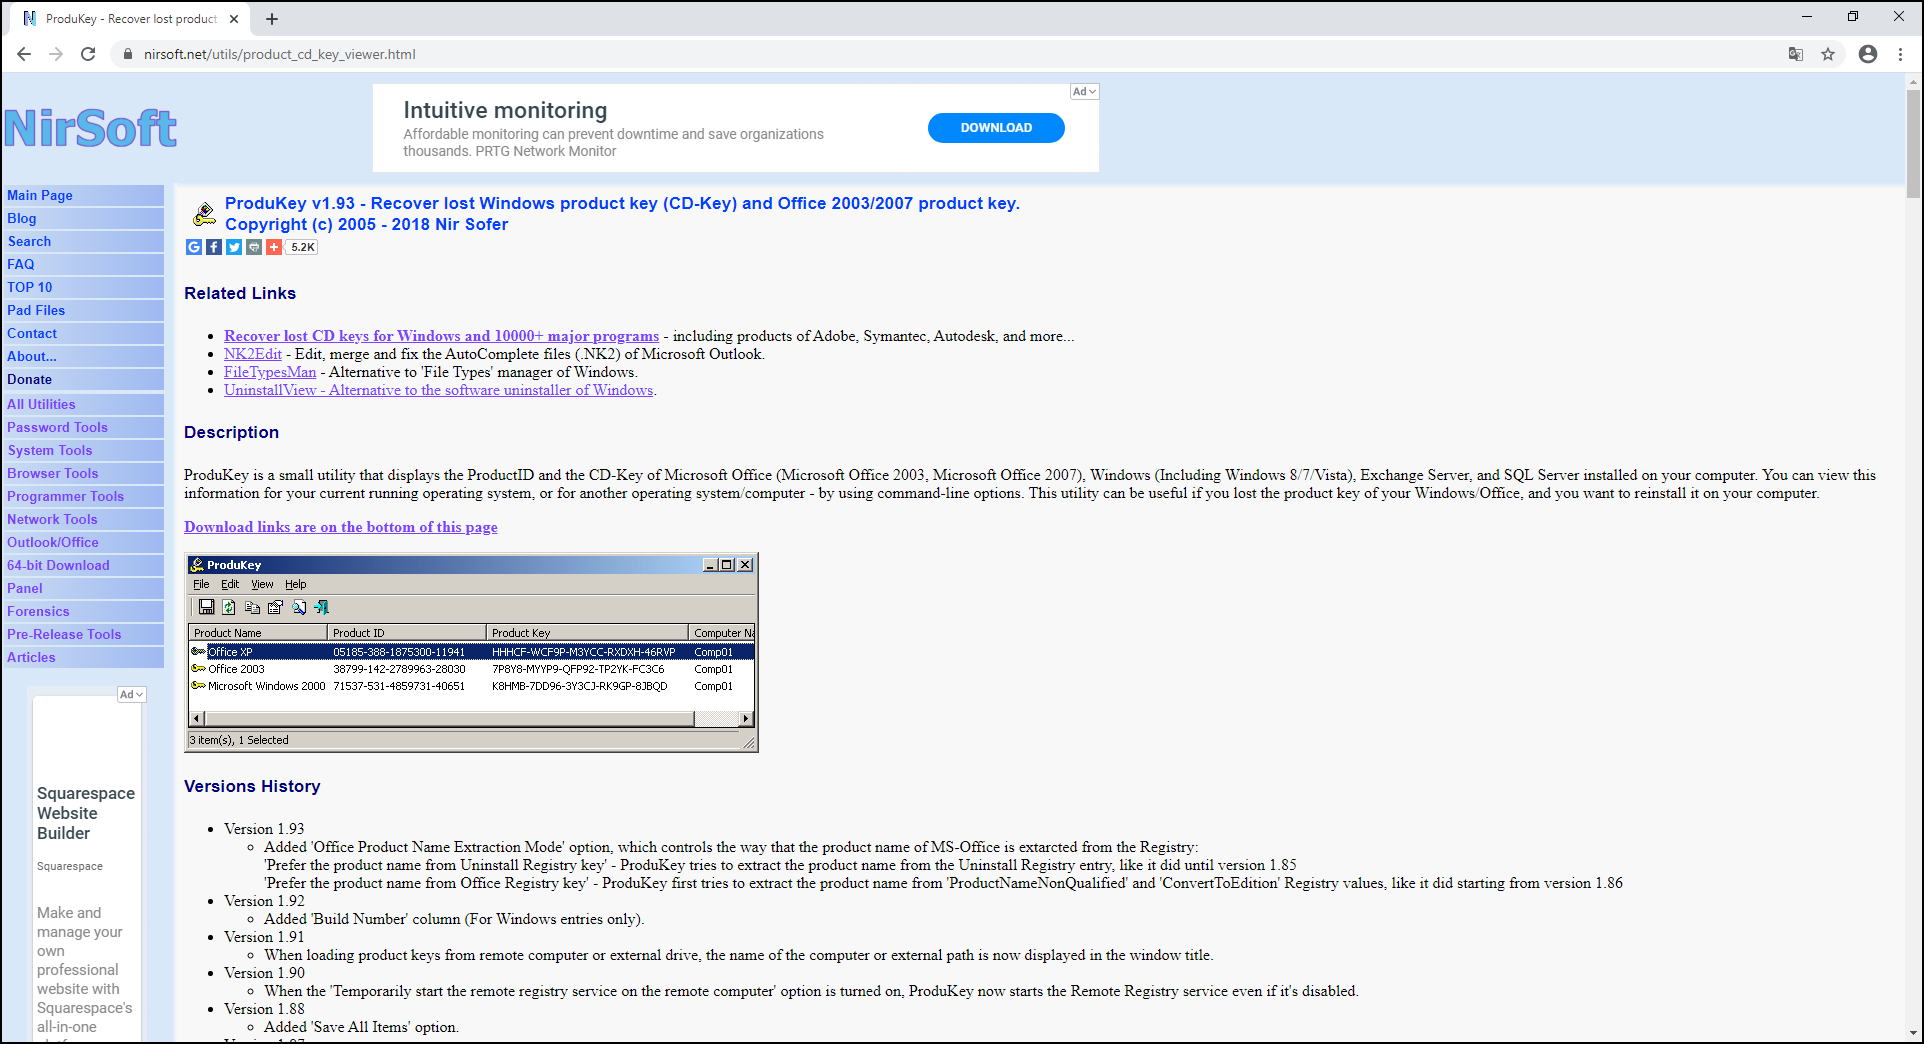1924x1044 pixels.
Task: Open About... sidebar link
Action: pyautogui.click(x=83, y=356)
